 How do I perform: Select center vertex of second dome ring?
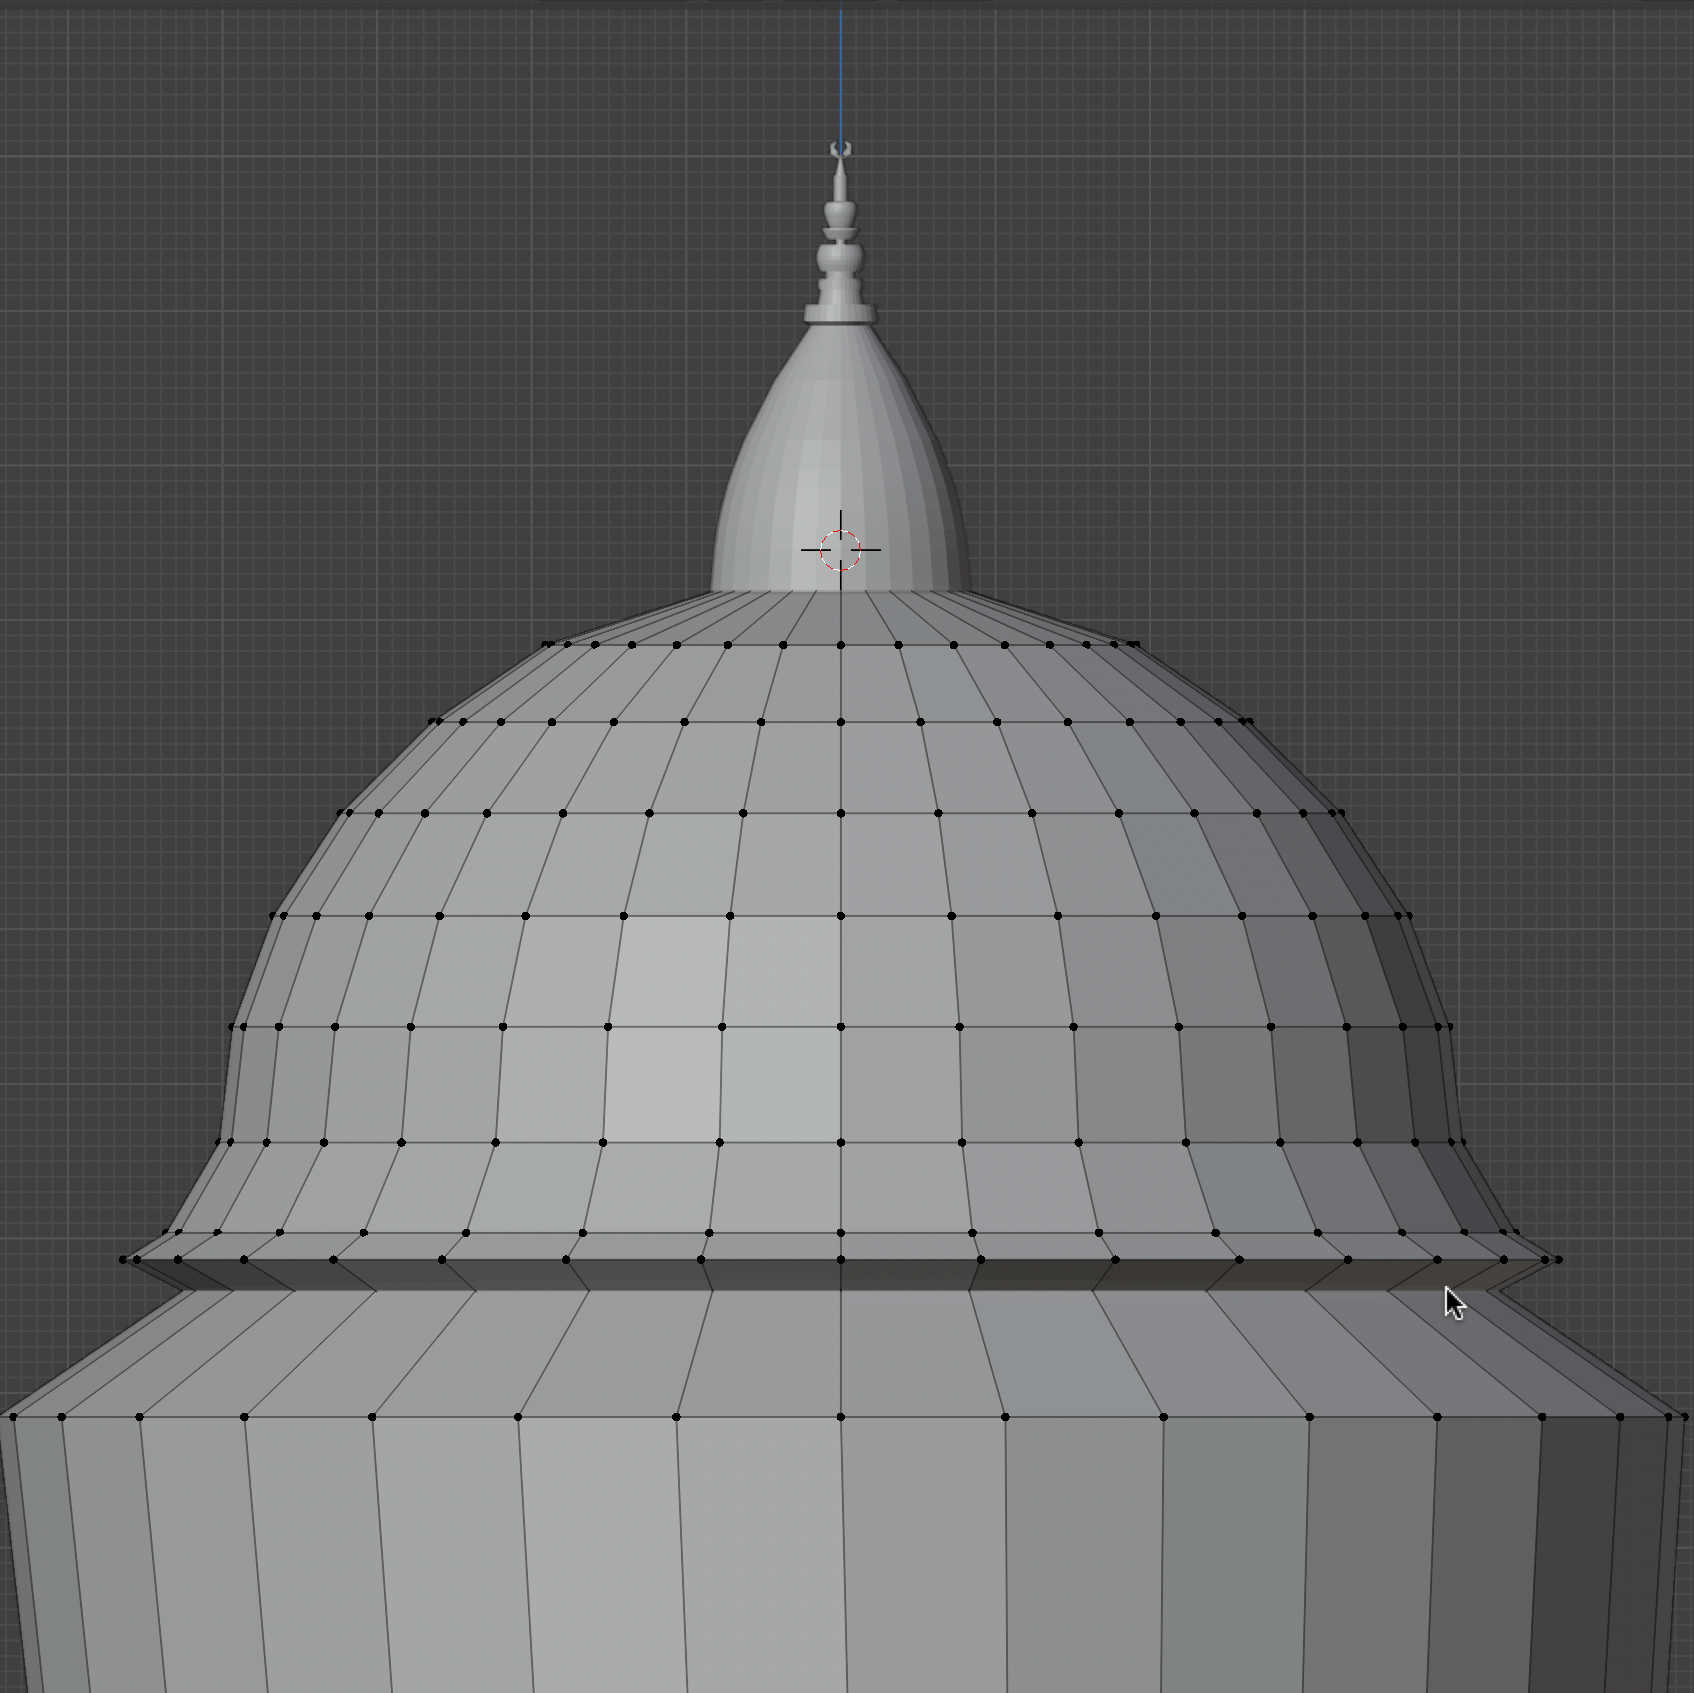tap(840, 722)
